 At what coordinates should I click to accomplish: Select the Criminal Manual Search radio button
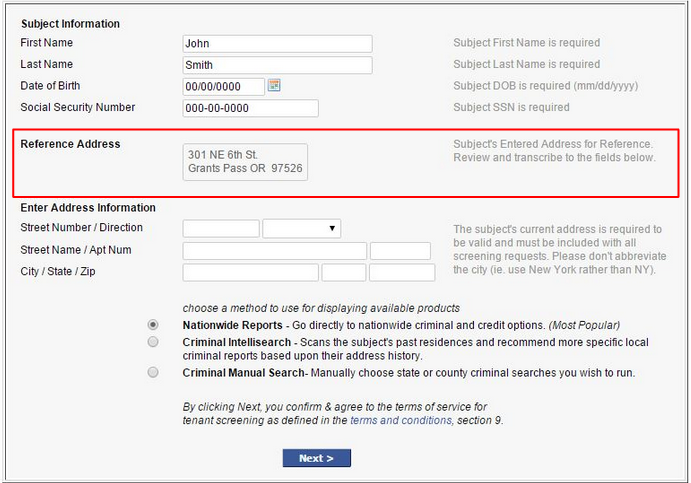(153, 372)
